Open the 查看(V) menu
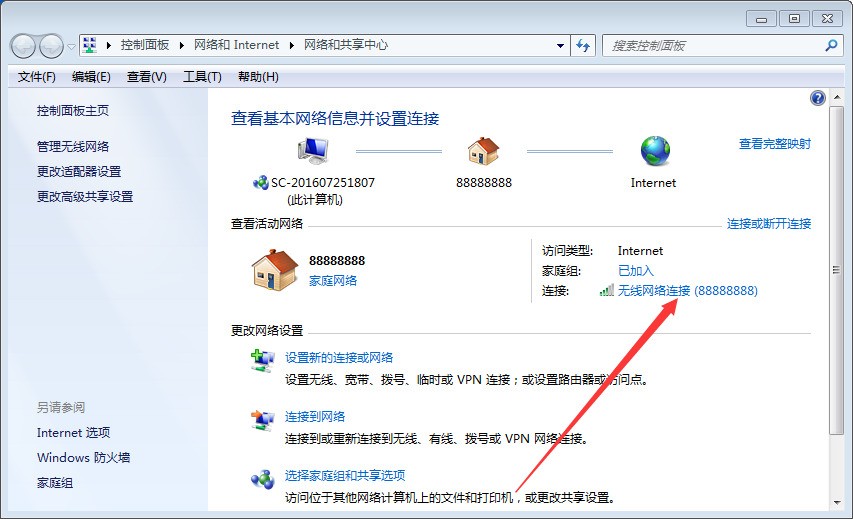The image size is (853, 519). pos(146,77)
